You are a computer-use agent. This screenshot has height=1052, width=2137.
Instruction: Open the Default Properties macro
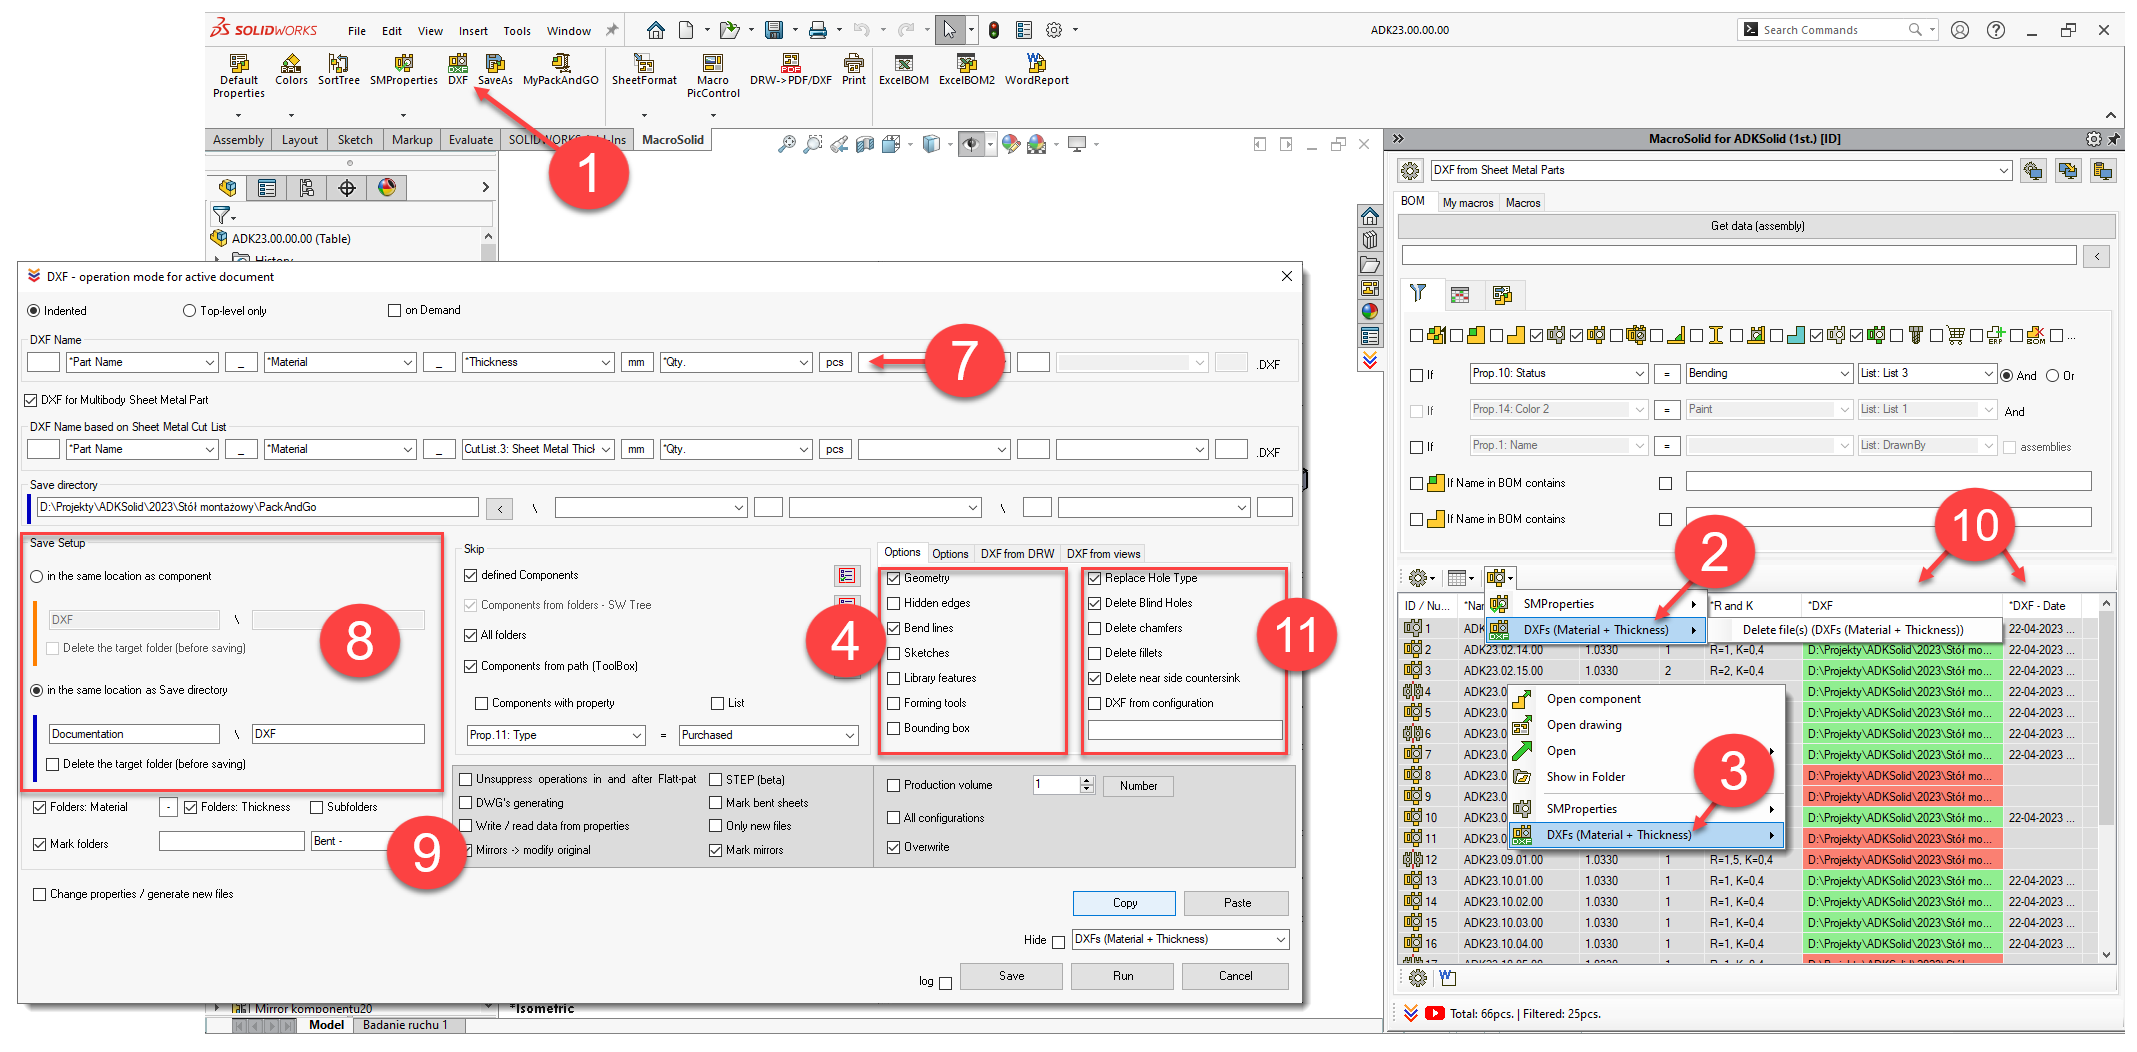pos(239,76)
